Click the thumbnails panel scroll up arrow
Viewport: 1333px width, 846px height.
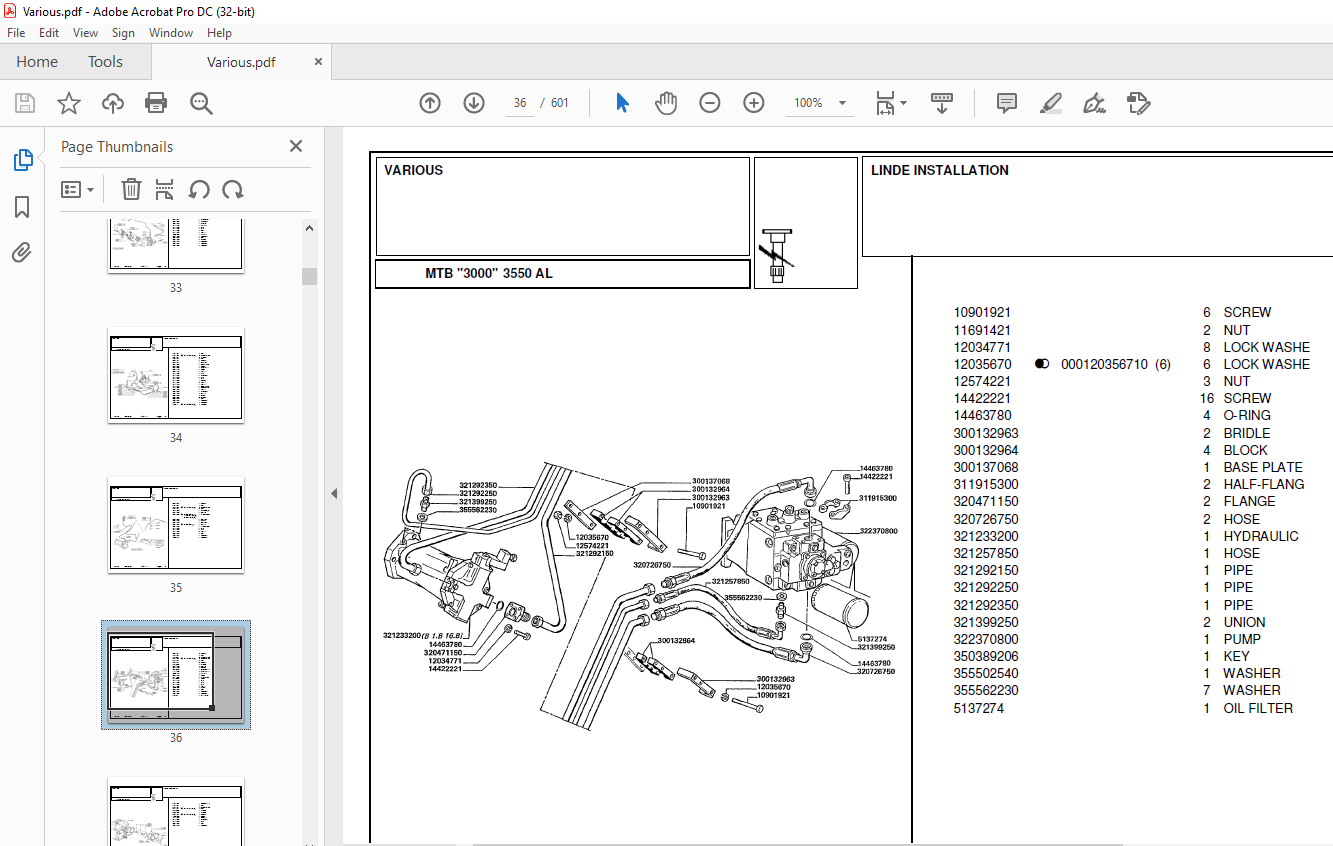coord(310,228)
